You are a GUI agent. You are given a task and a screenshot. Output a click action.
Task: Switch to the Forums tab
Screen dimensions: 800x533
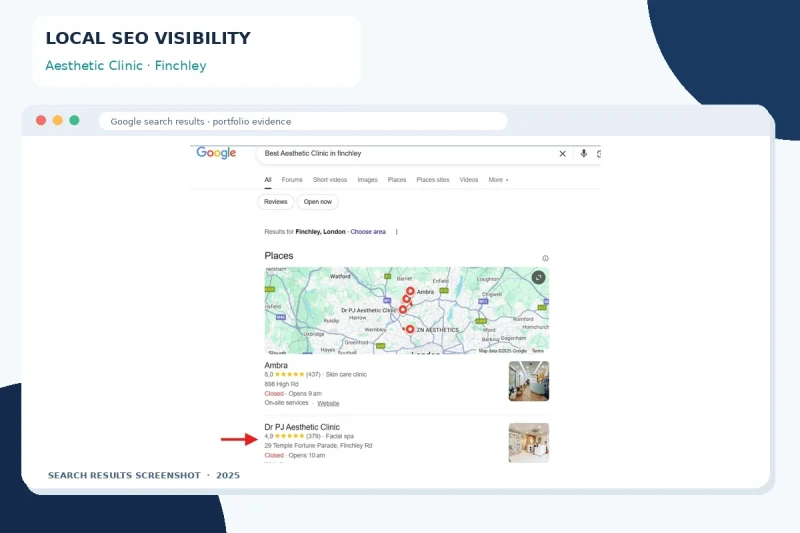pyautogui.click(x=292, y=180)
